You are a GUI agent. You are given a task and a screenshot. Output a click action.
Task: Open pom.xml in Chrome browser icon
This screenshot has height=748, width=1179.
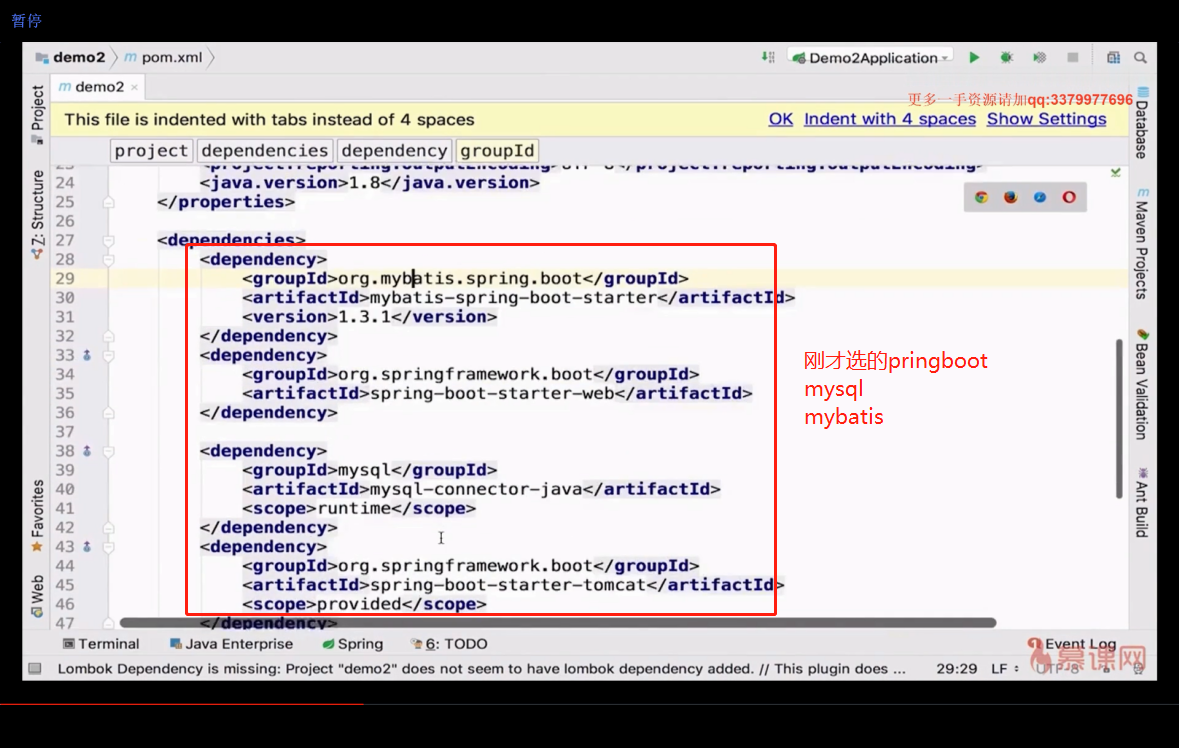(x=981, y=198)
